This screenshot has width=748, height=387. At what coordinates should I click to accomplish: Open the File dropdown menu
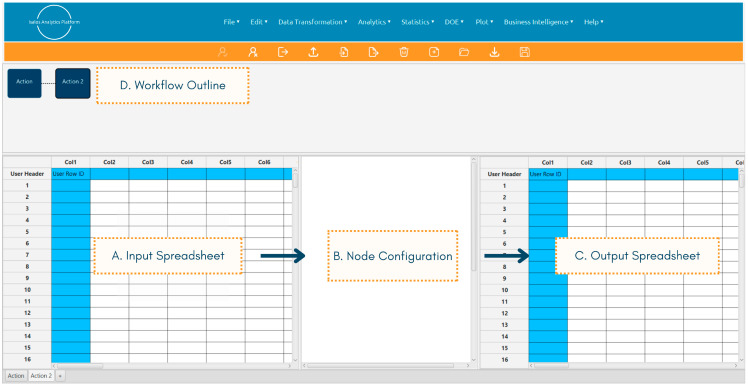click(231, 22)
